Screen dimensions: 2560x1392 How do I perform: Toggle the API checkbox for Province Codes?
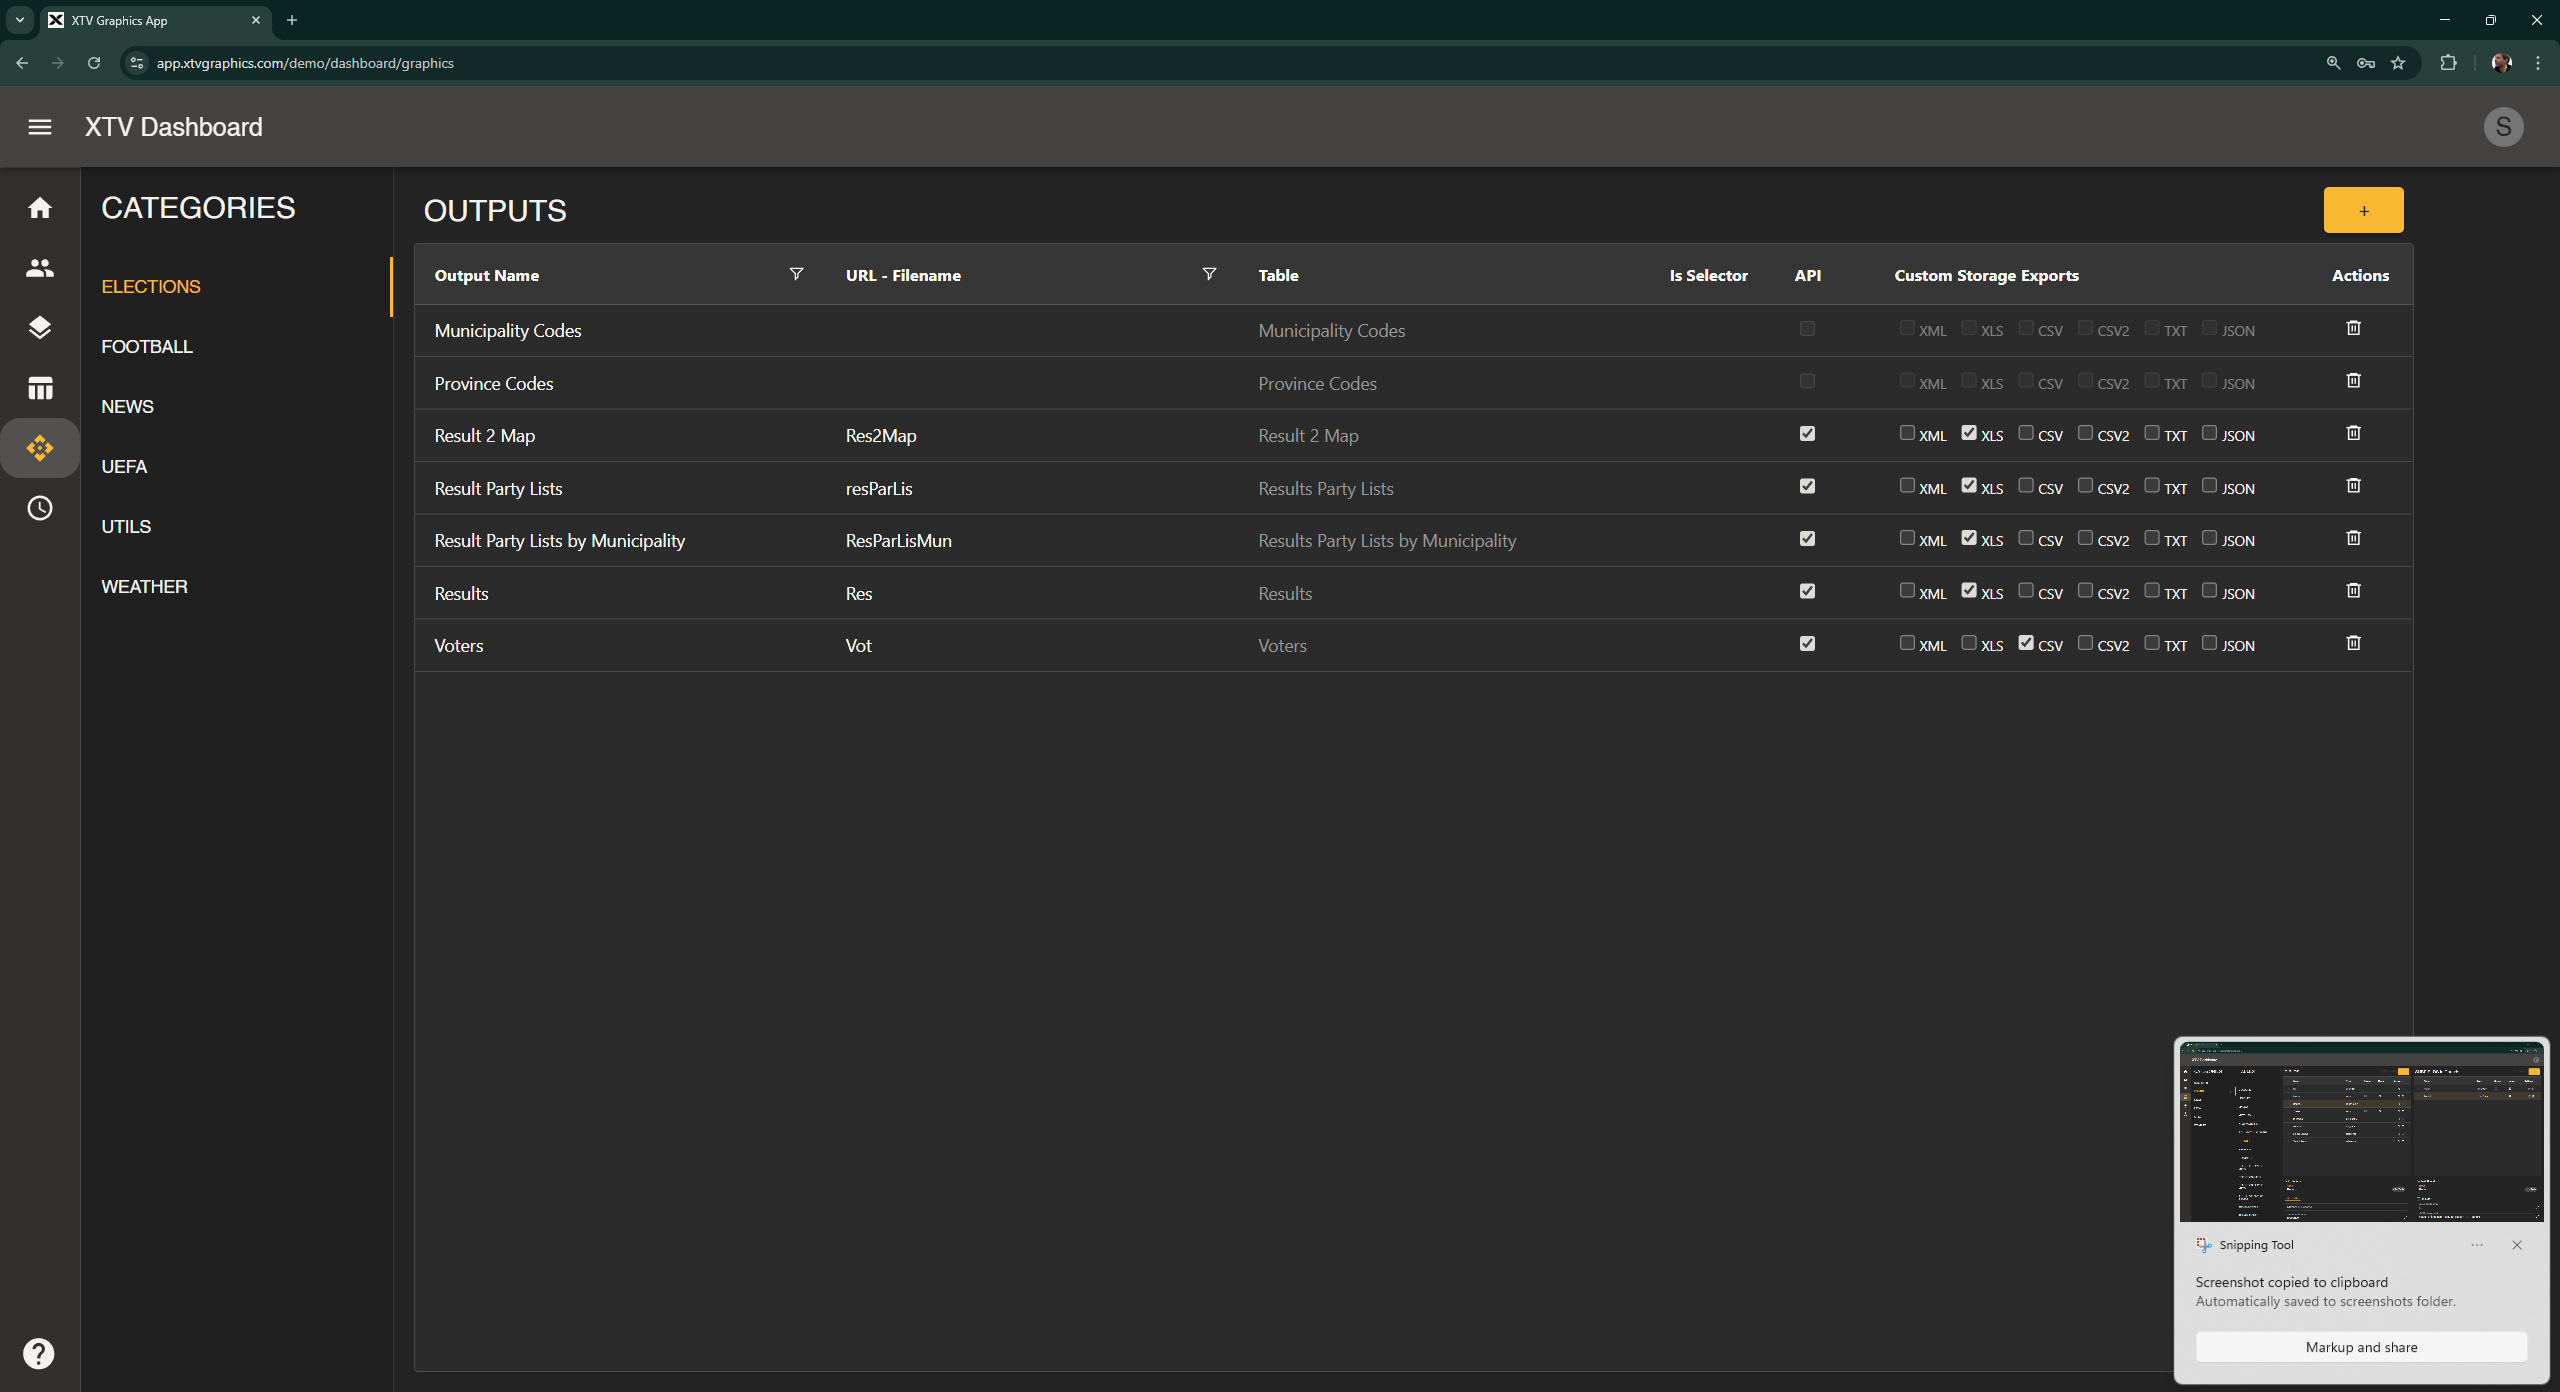1806,381
